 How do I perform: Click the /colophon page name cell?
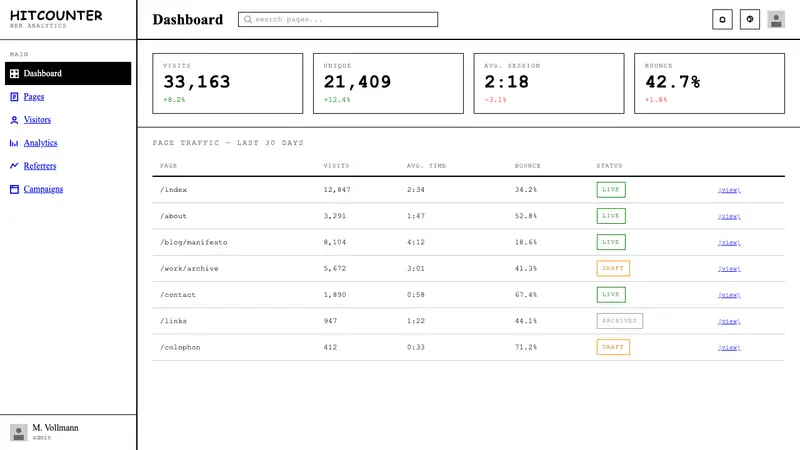[x=181, y=347]
